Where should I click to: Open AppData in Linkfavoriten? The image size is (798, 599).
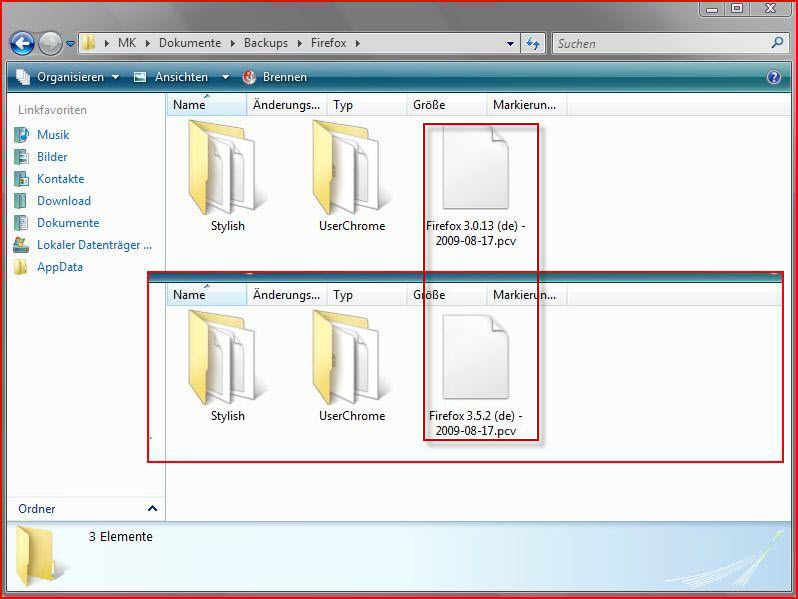coord(60,267)
